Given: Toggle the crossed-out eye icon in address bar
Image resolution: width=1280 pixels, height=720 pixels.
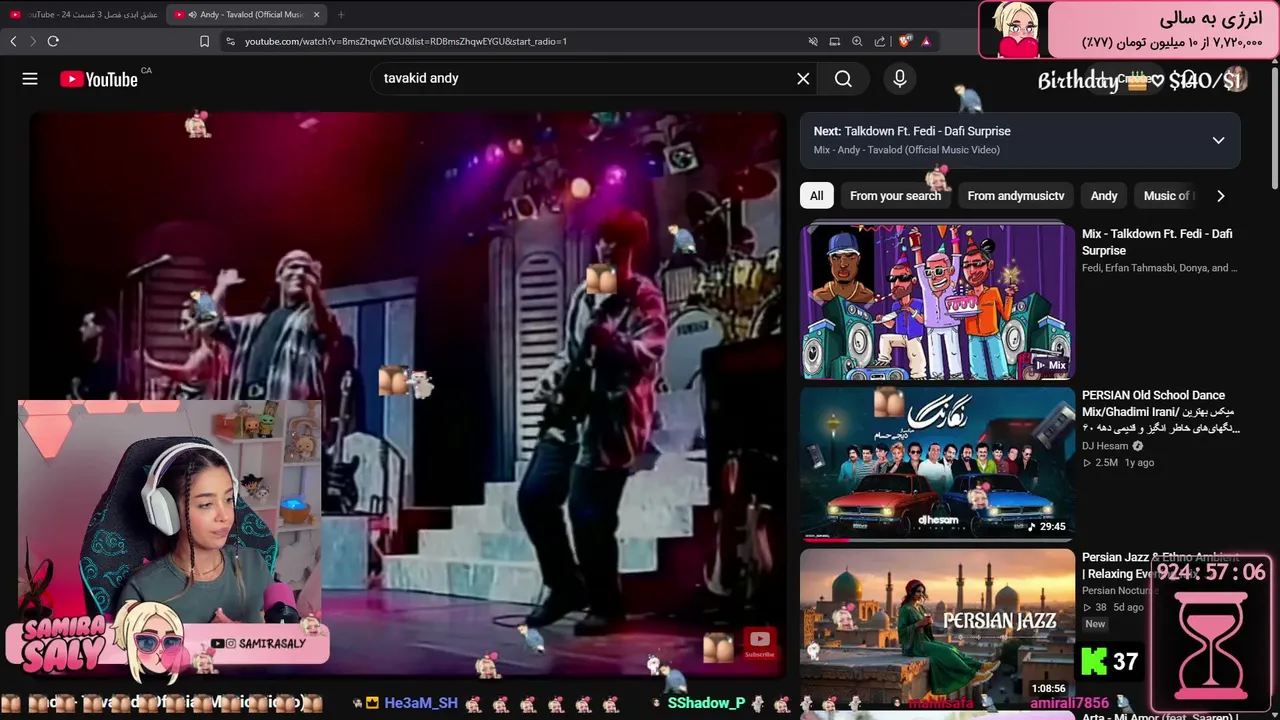Looking at the screenshot, I should (813, 41).
